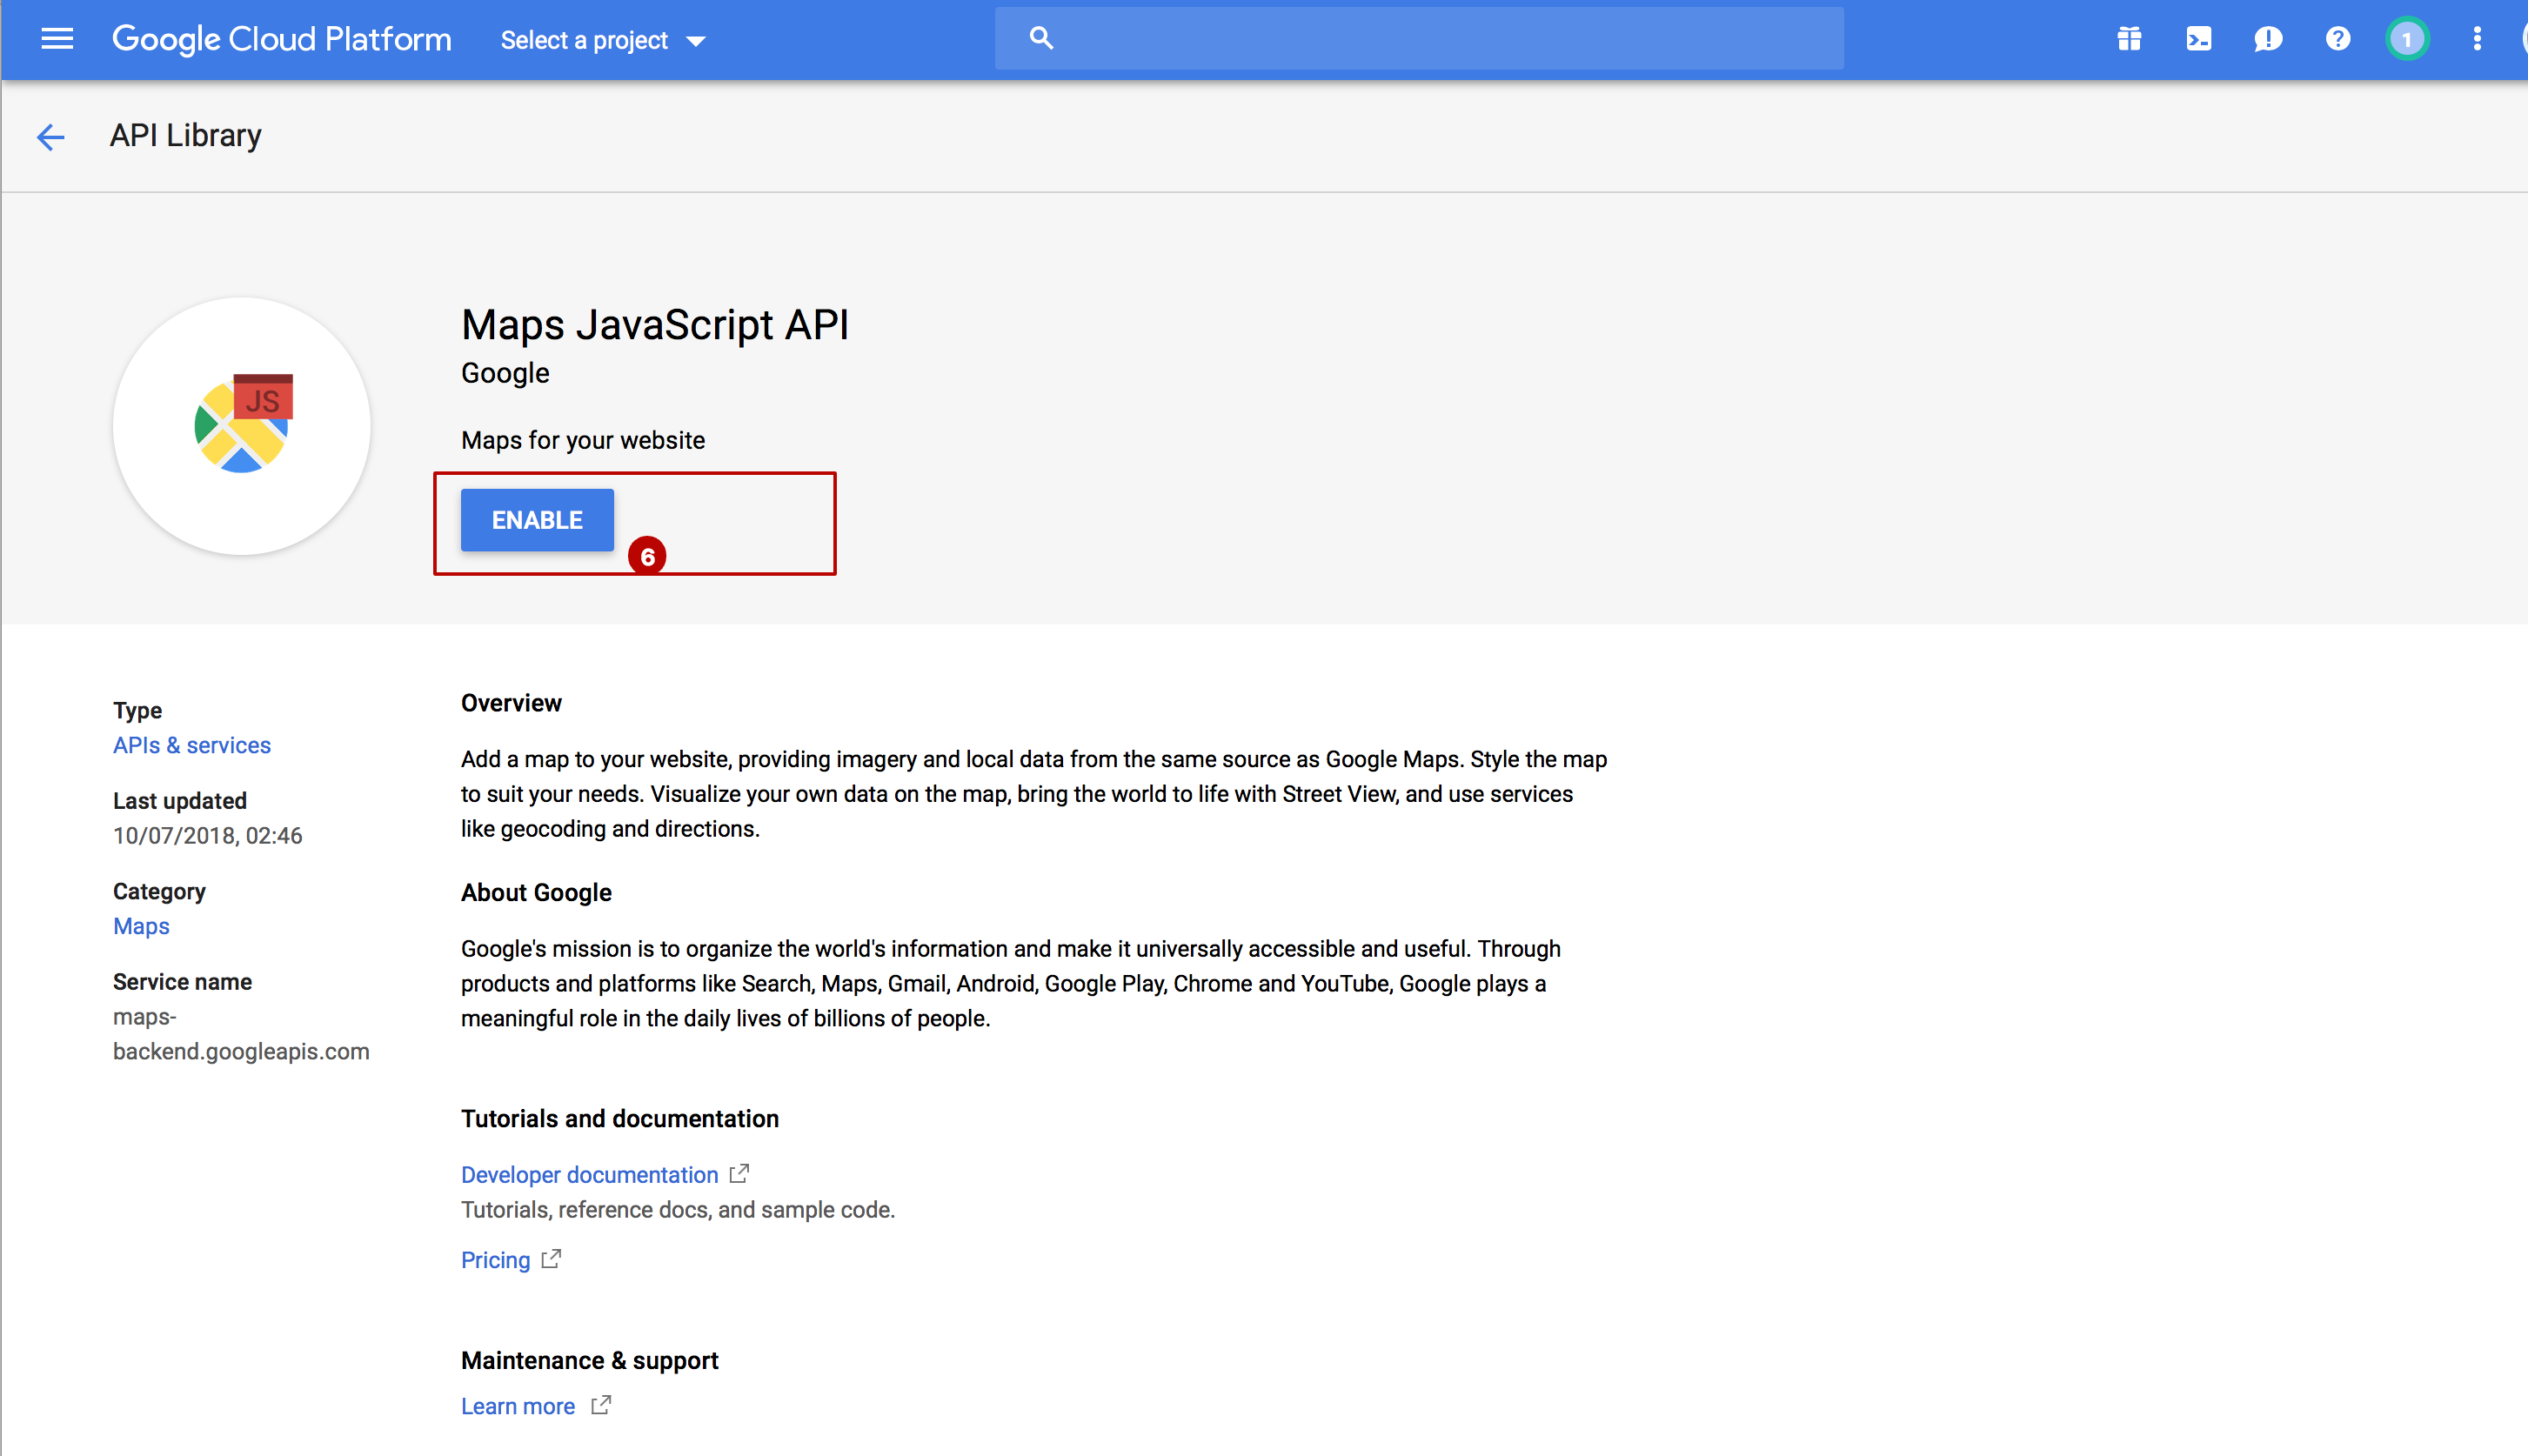Open the three-dot settings menu
2528x1456 pixels.
pyautogui.click(x=2476, y=39)
